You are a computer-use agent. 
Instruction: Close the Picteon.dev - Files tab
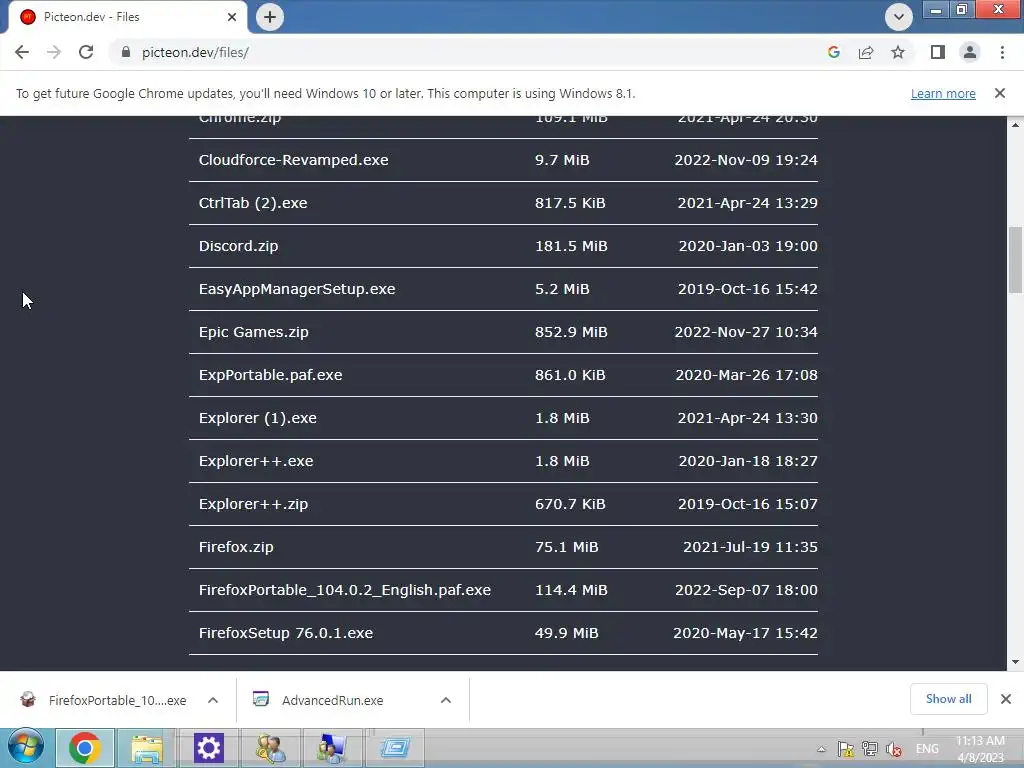click(232, 17)
